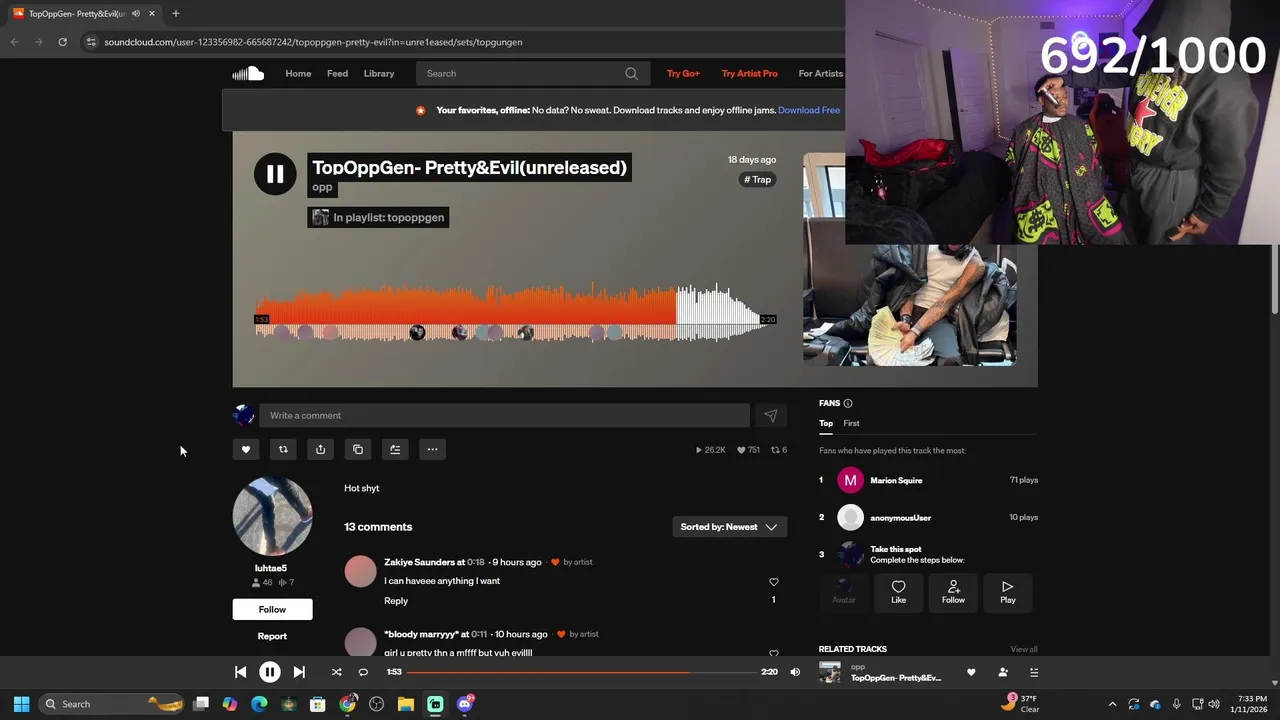
Task: Like Zakiye Saunders' comment
Action: coord(773,582)
